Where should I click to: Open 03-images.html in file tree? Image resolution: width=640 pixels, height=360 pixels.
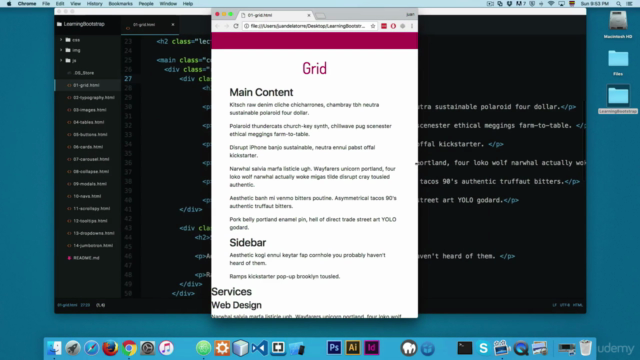tap(89, 110)
